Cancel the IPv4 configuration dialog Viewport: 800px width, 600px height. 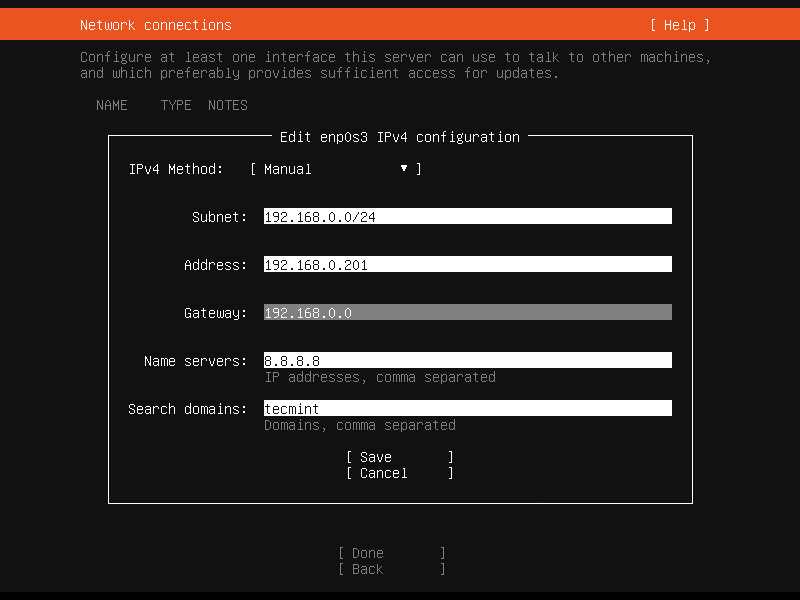pos(399,473)
